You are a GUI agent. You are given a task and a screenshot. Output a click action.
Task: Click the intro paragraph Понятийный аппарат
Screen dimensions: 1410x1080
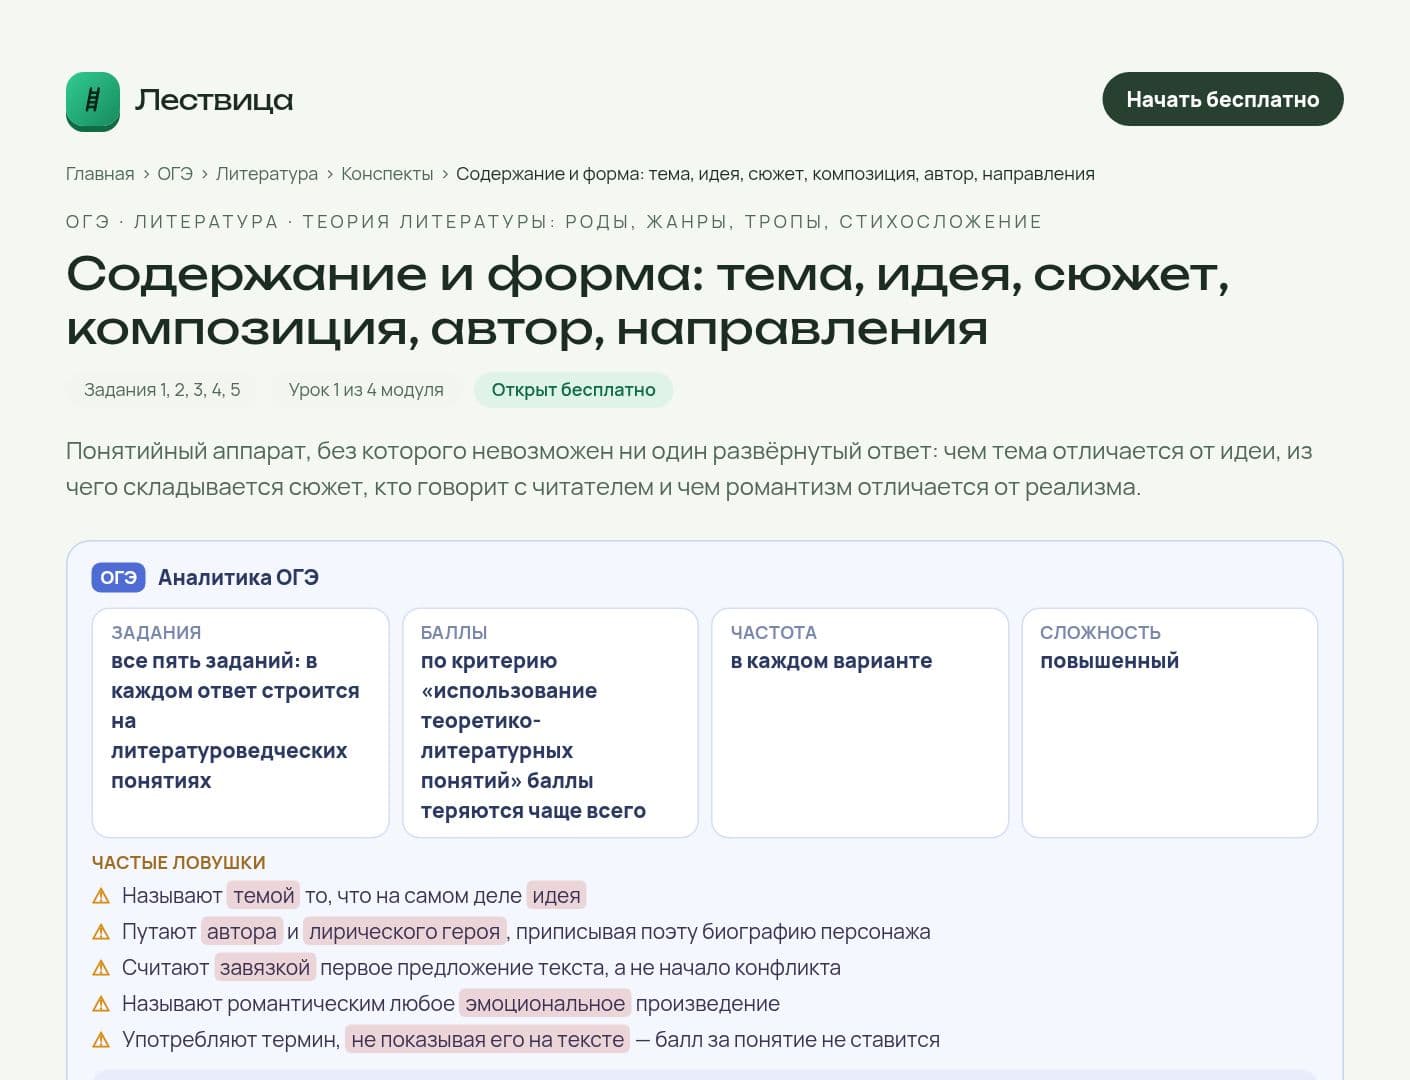tap(689, 469)
